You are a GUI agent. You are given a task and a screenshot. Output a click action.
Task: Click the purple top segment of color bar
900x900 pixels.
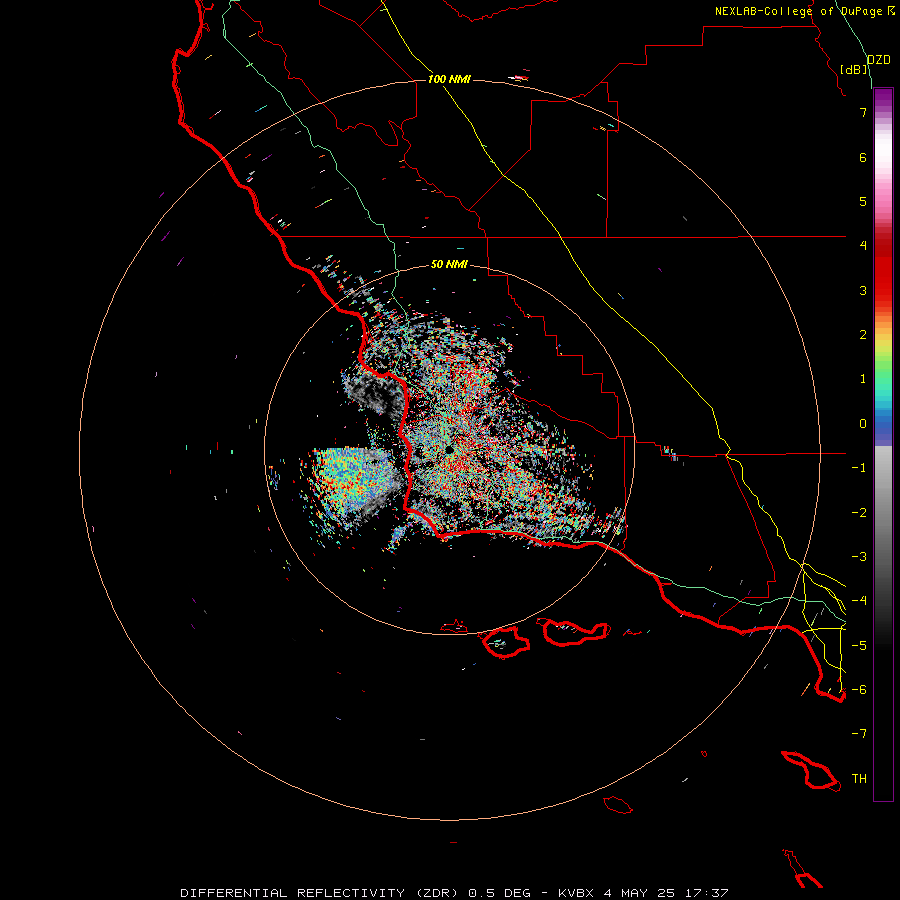[x=883, y=99]
